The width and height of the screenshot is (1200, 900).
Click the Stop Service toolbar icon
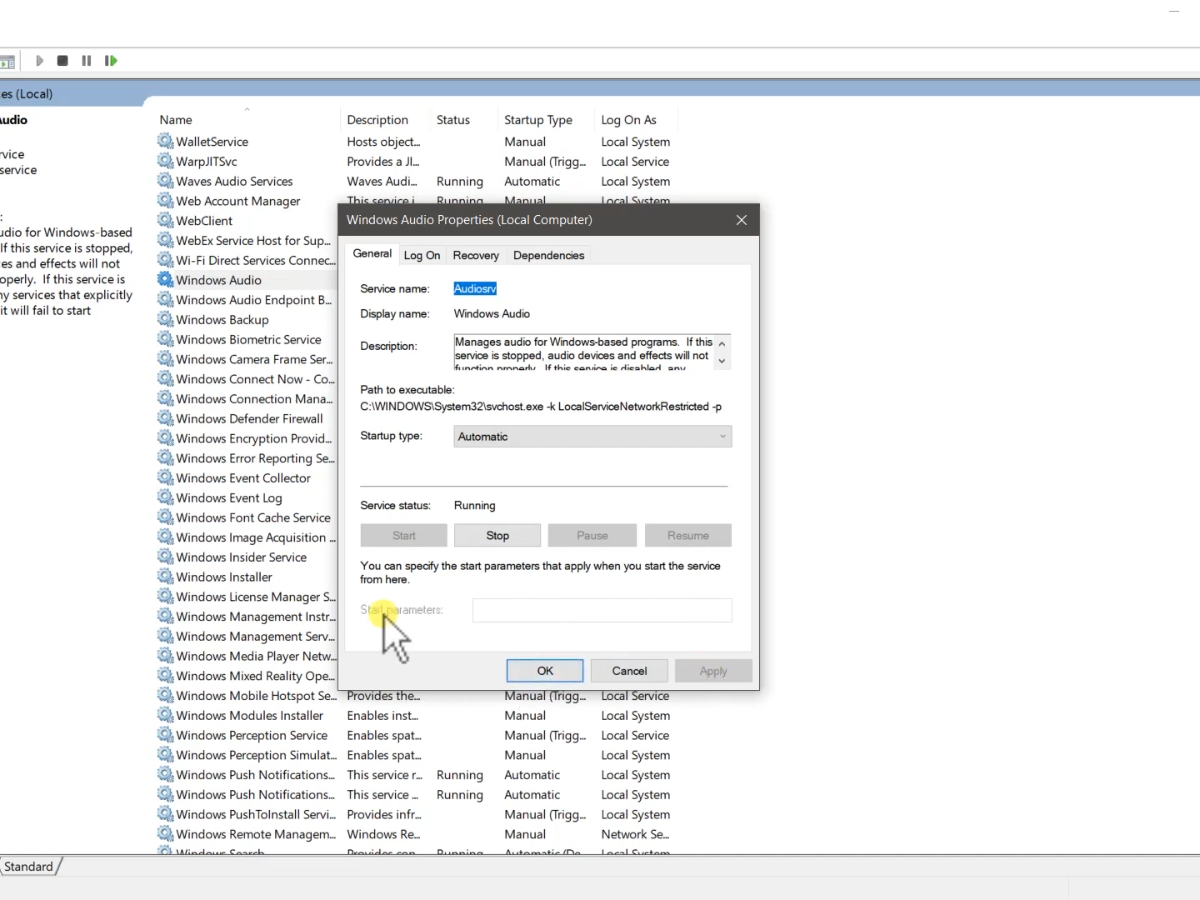tap(62, 61)
